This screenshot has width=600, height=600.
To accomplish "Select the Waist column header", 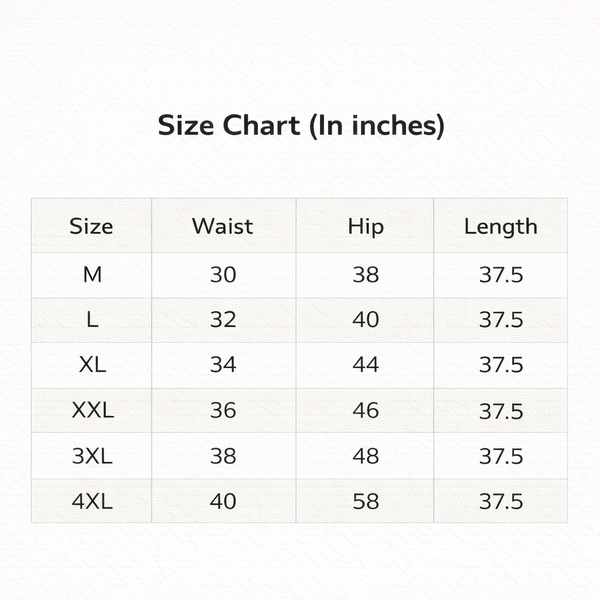I will tap(223, 226).
